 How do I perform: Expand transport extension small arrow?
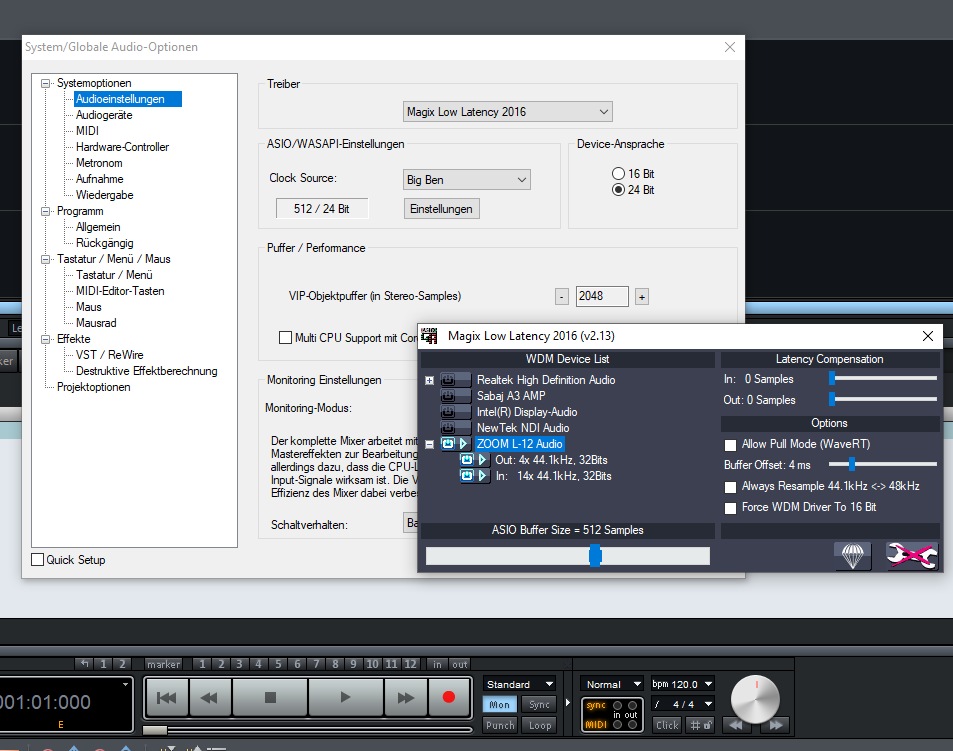(568, 702)
